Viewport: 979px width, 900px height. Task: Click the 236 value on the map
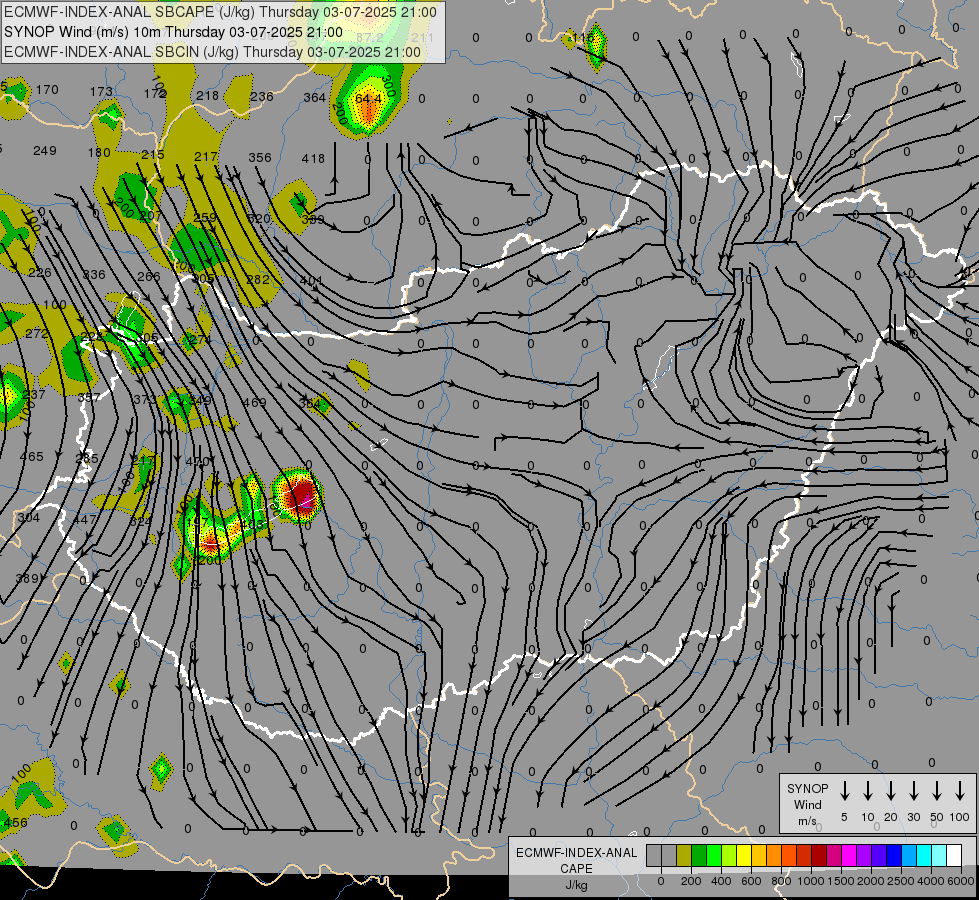click(262, 96)
